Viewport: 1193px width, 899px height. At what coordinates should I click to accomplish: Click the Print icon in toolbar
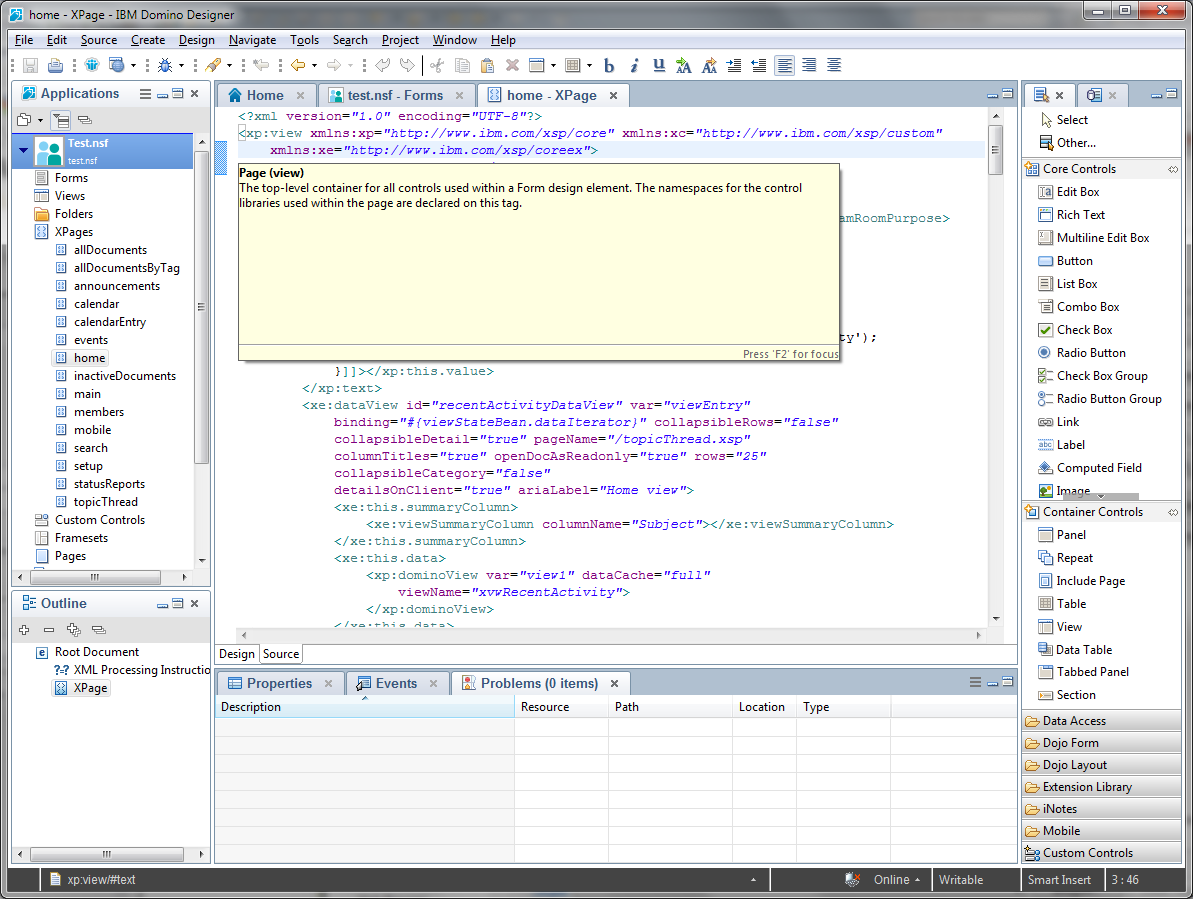coord(56,66)
